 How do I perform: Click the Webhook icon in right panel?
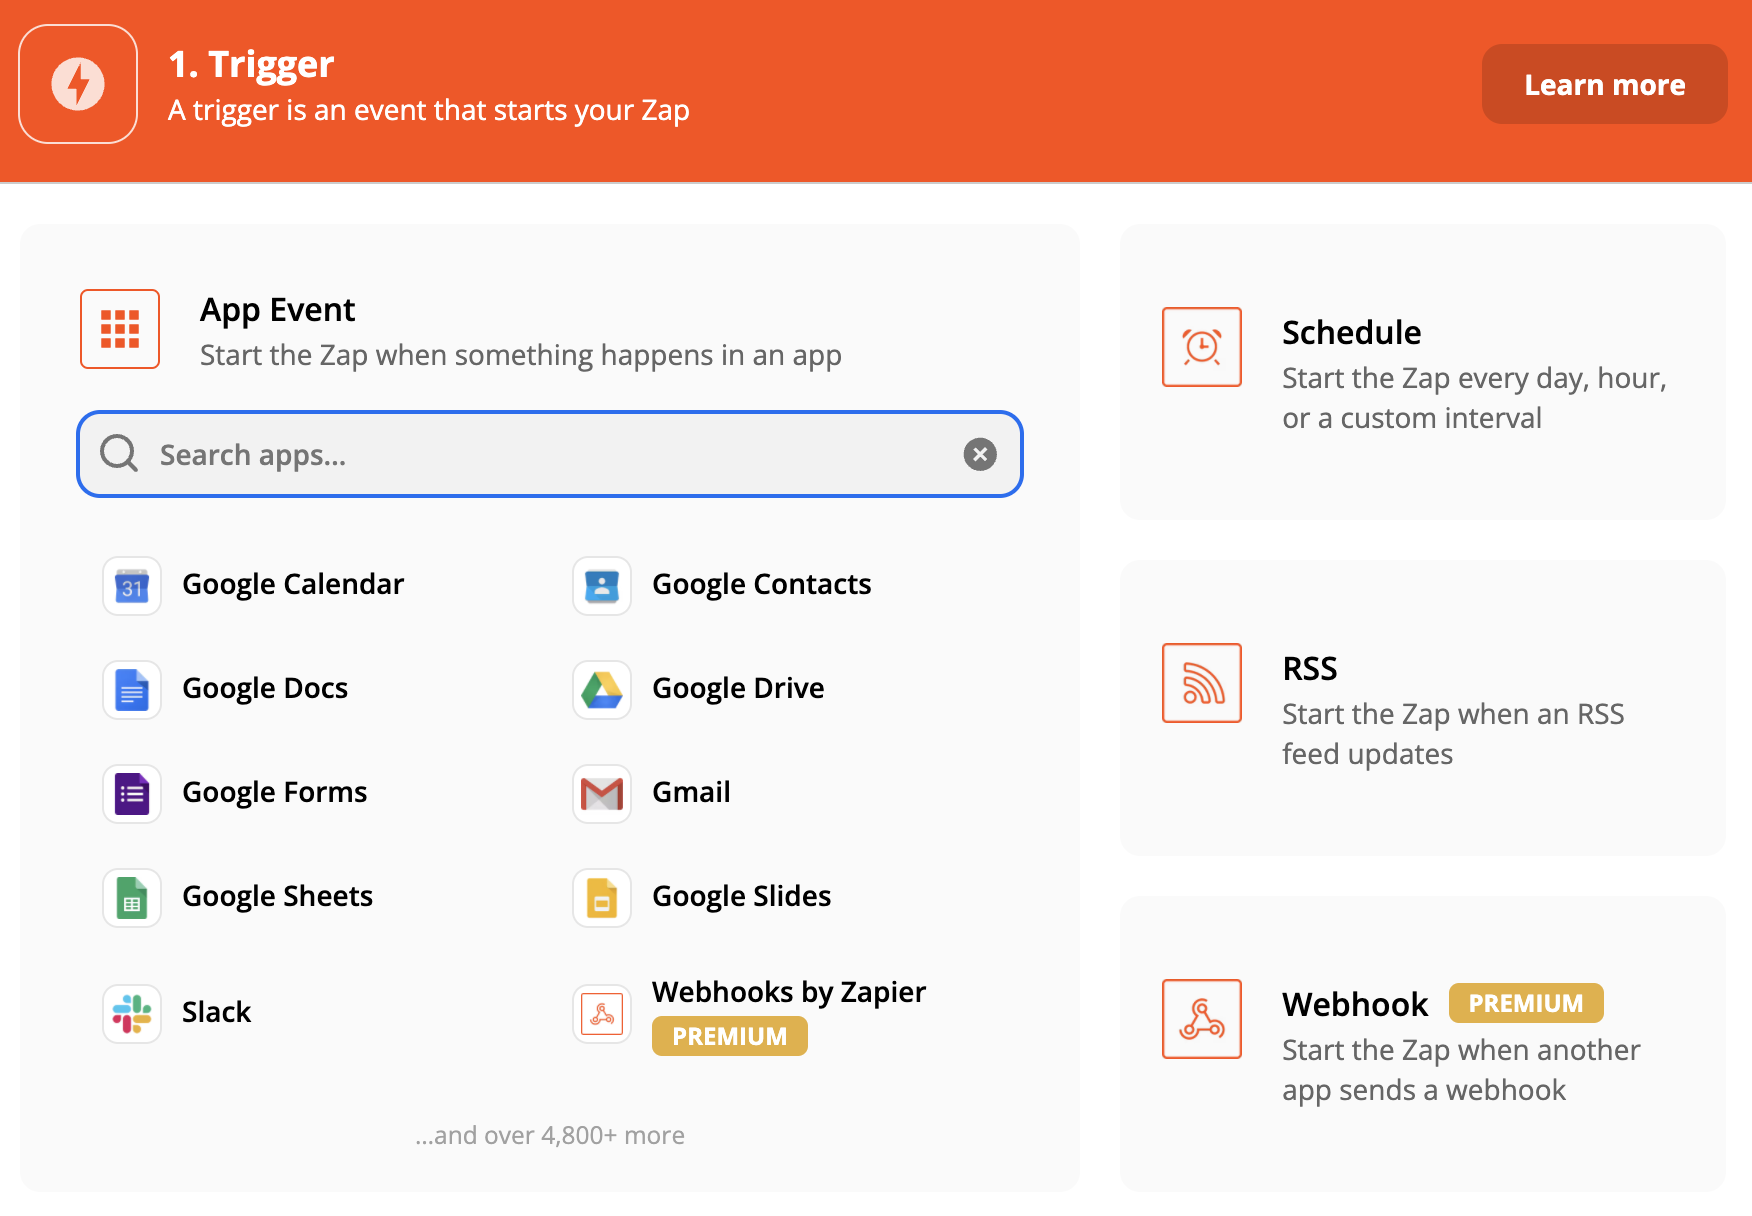click(1202, 1019)
